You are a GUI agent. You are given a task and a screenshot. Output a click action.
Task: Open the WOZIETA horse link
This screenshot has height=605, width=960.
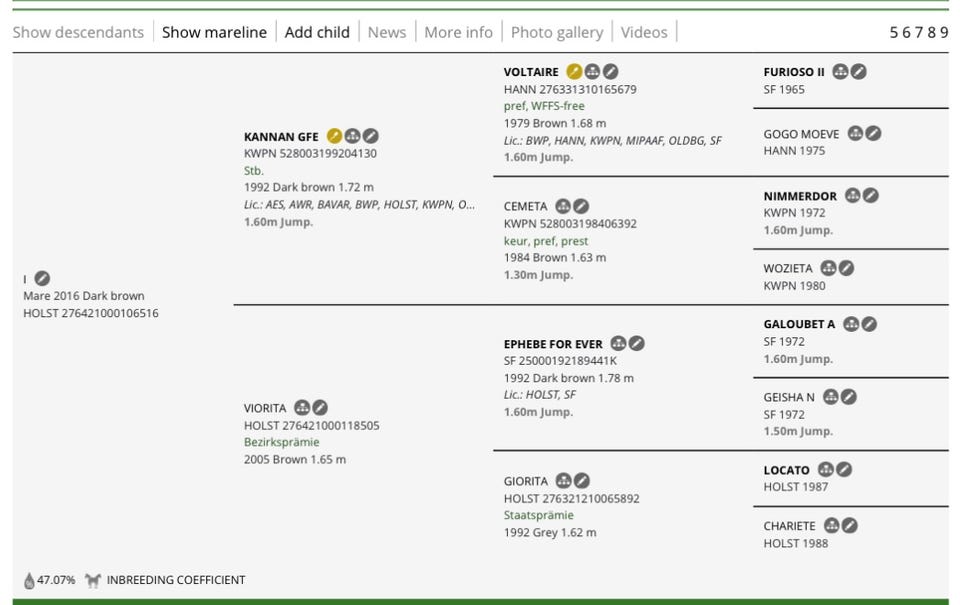pyautogui.click(x=788, y=268)
